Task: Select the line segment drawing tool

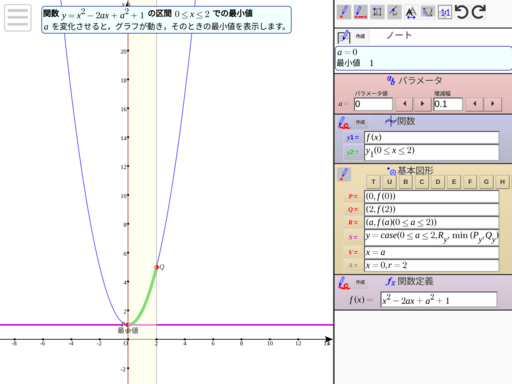Action: (360, 12)
